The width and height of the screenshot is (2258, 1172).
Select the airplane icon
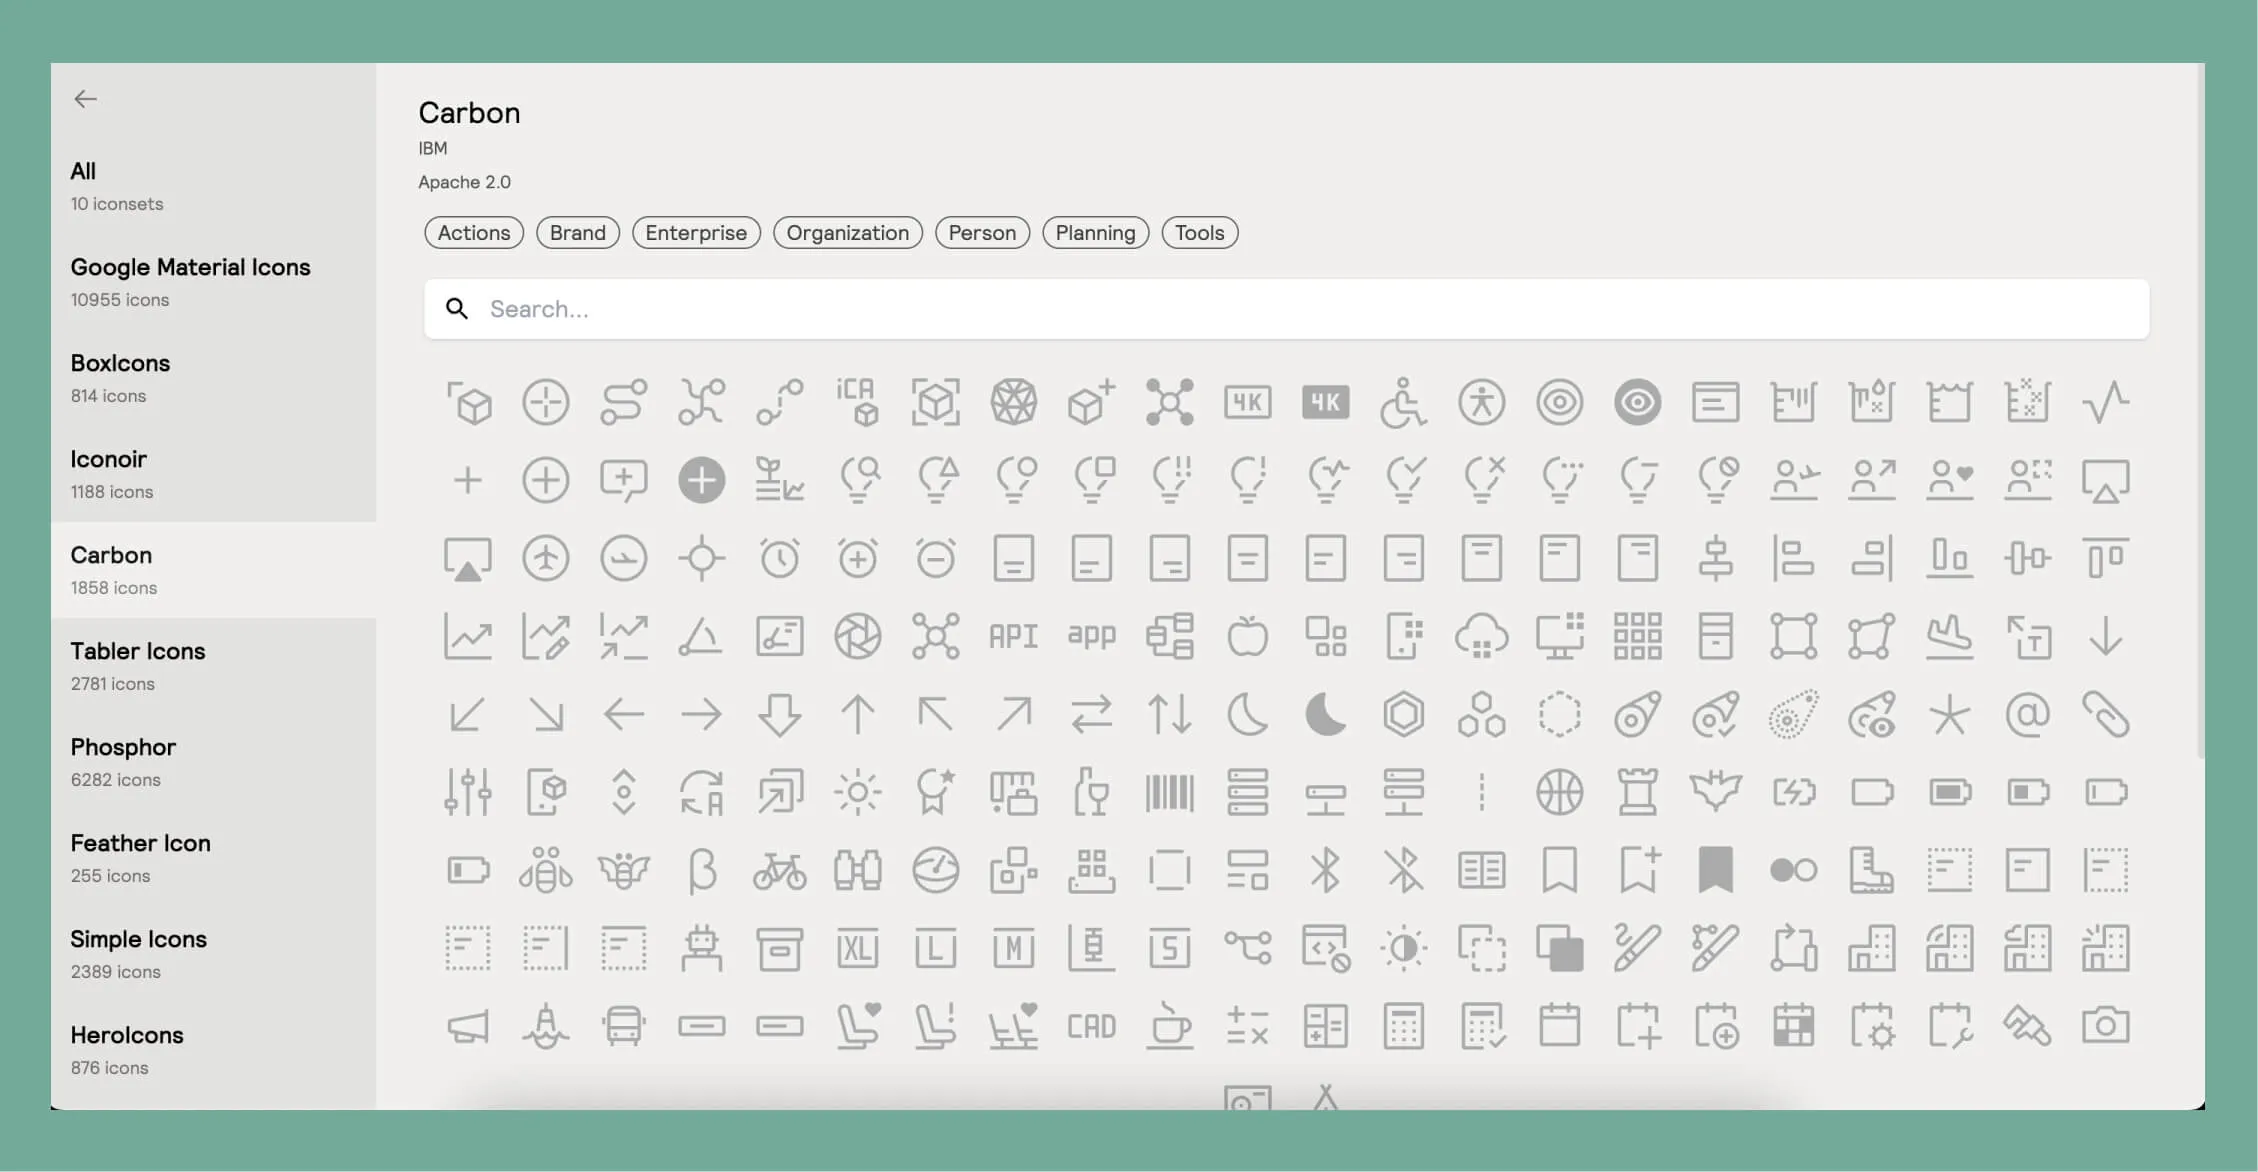point(546,558)
